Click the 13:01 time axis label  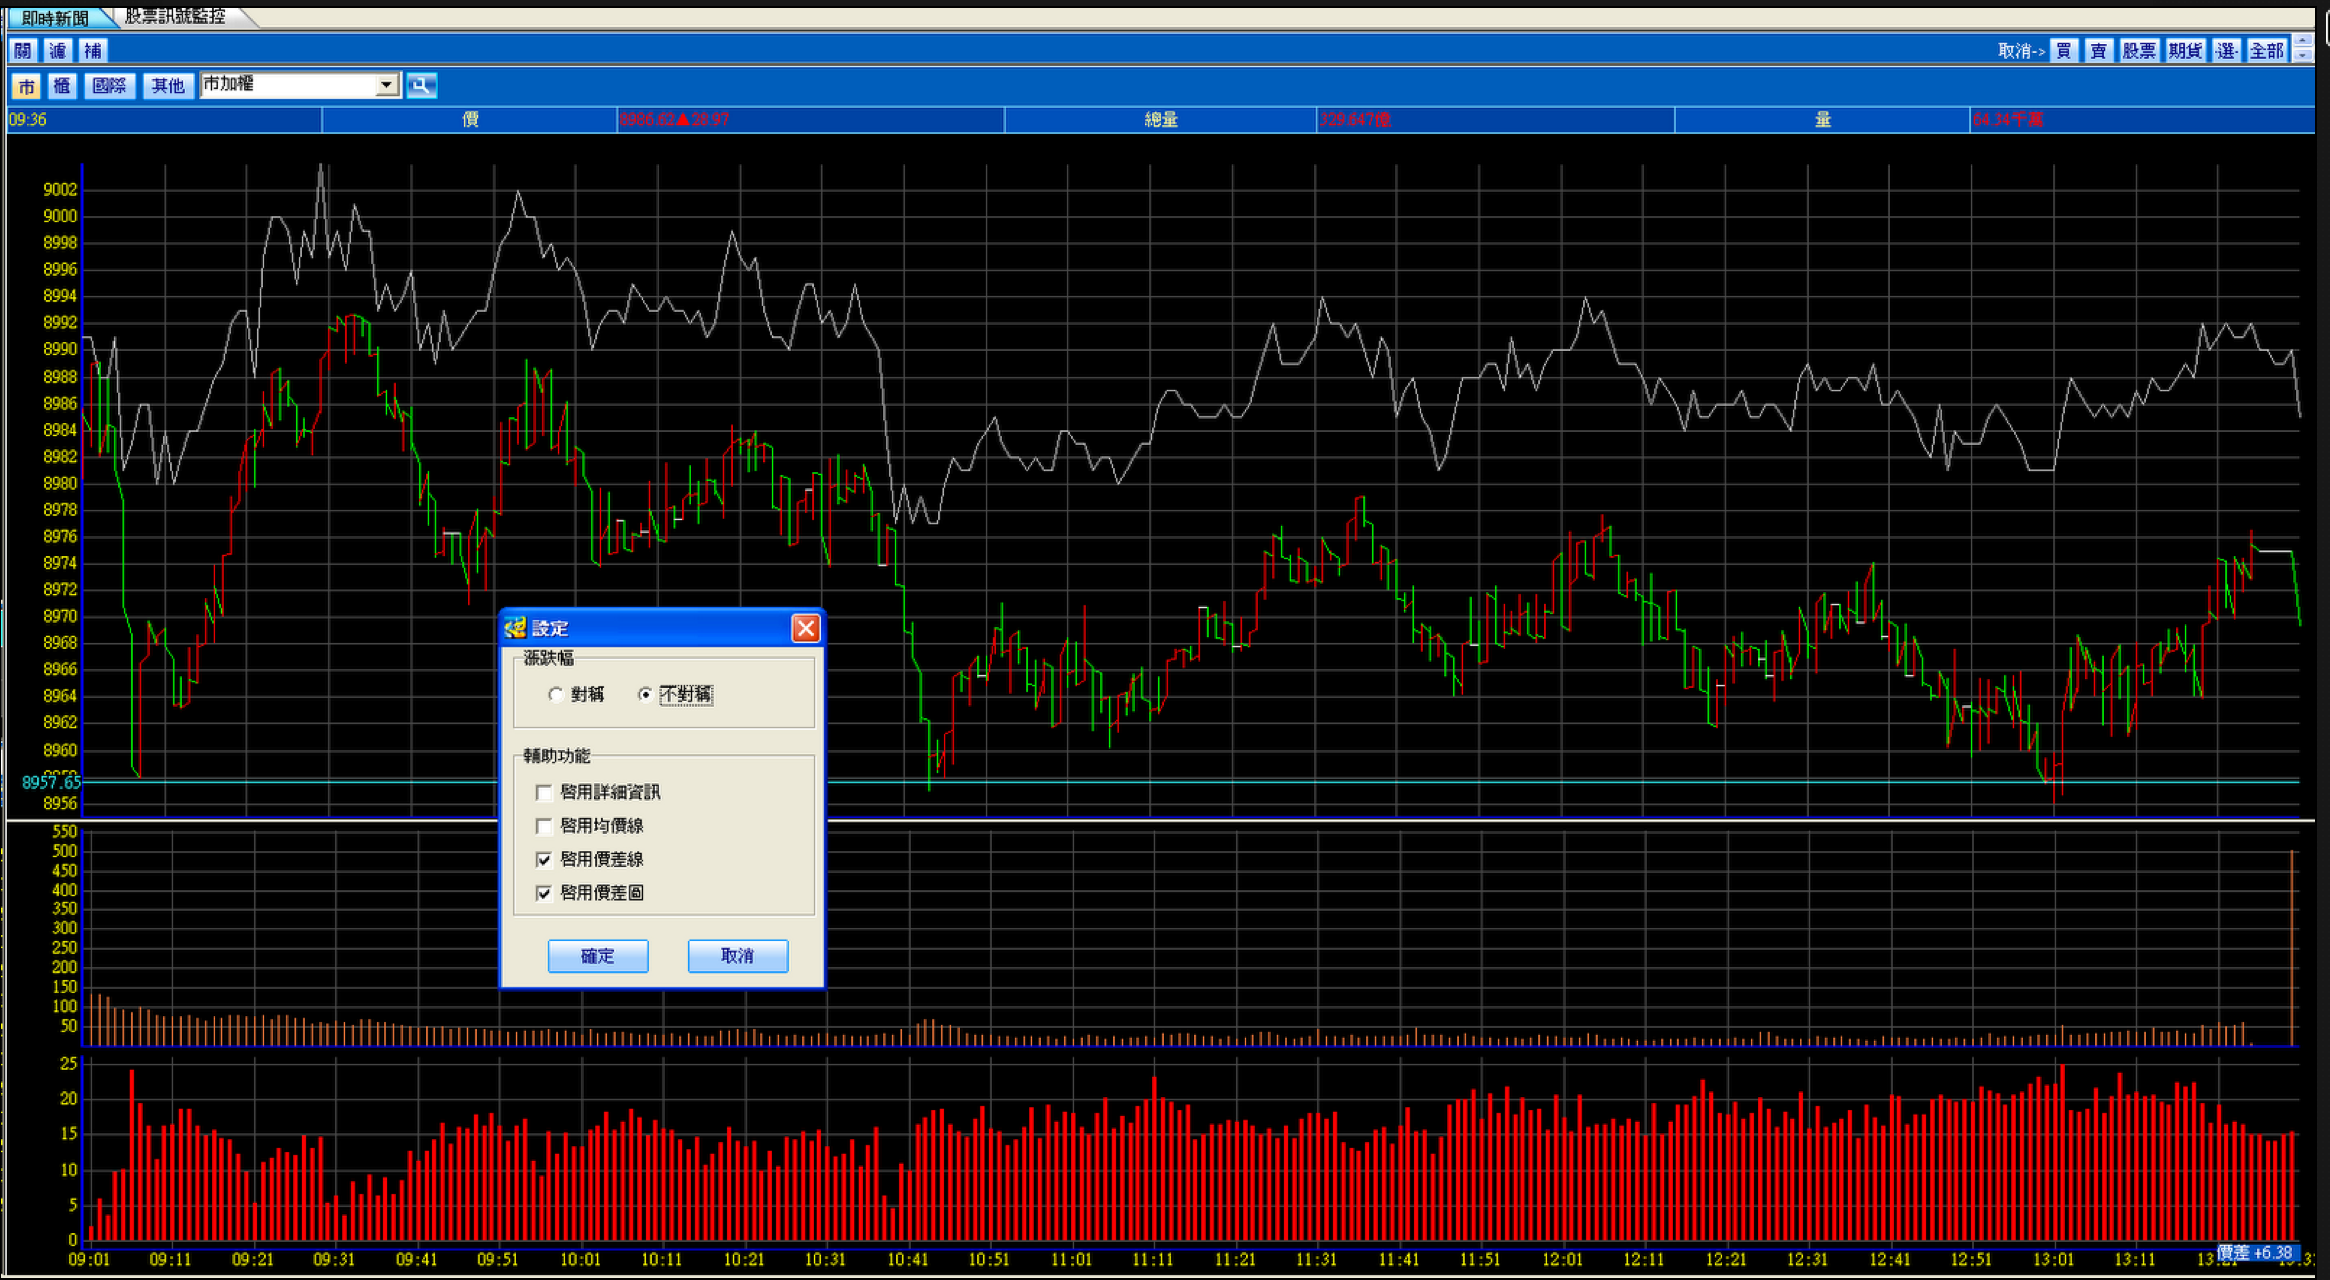click(2053, 1260)
